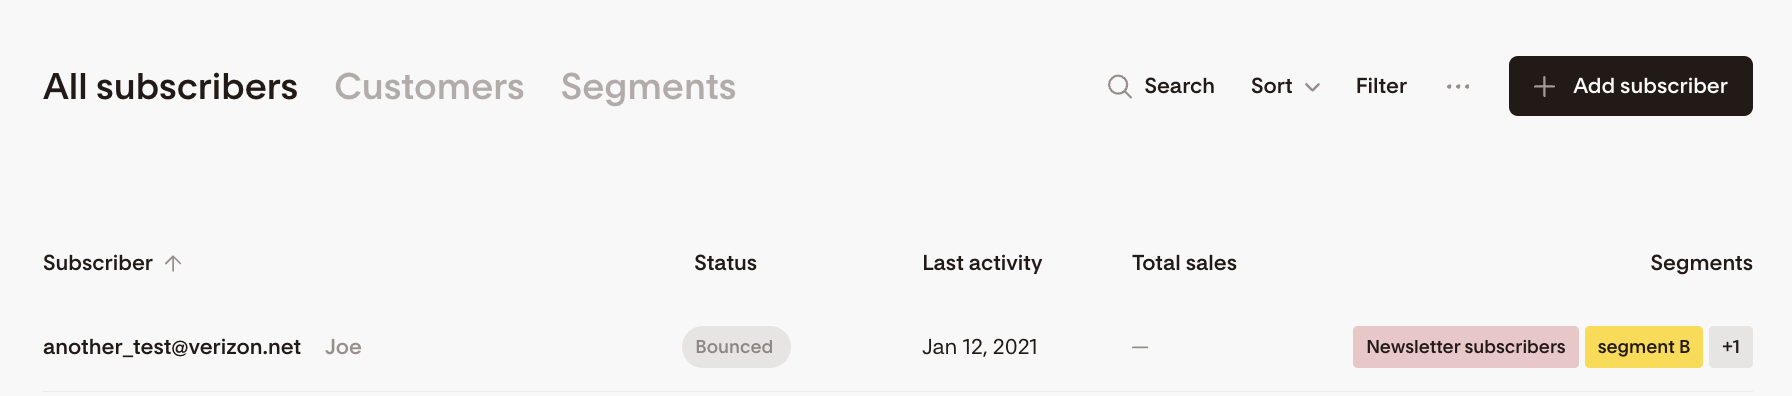
Task: Click the magnifying glass search icon
Action: [1119, 87]
